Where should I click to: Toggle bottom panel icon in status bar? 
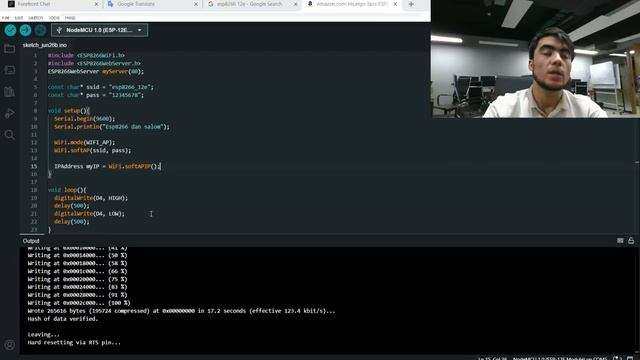631,358
